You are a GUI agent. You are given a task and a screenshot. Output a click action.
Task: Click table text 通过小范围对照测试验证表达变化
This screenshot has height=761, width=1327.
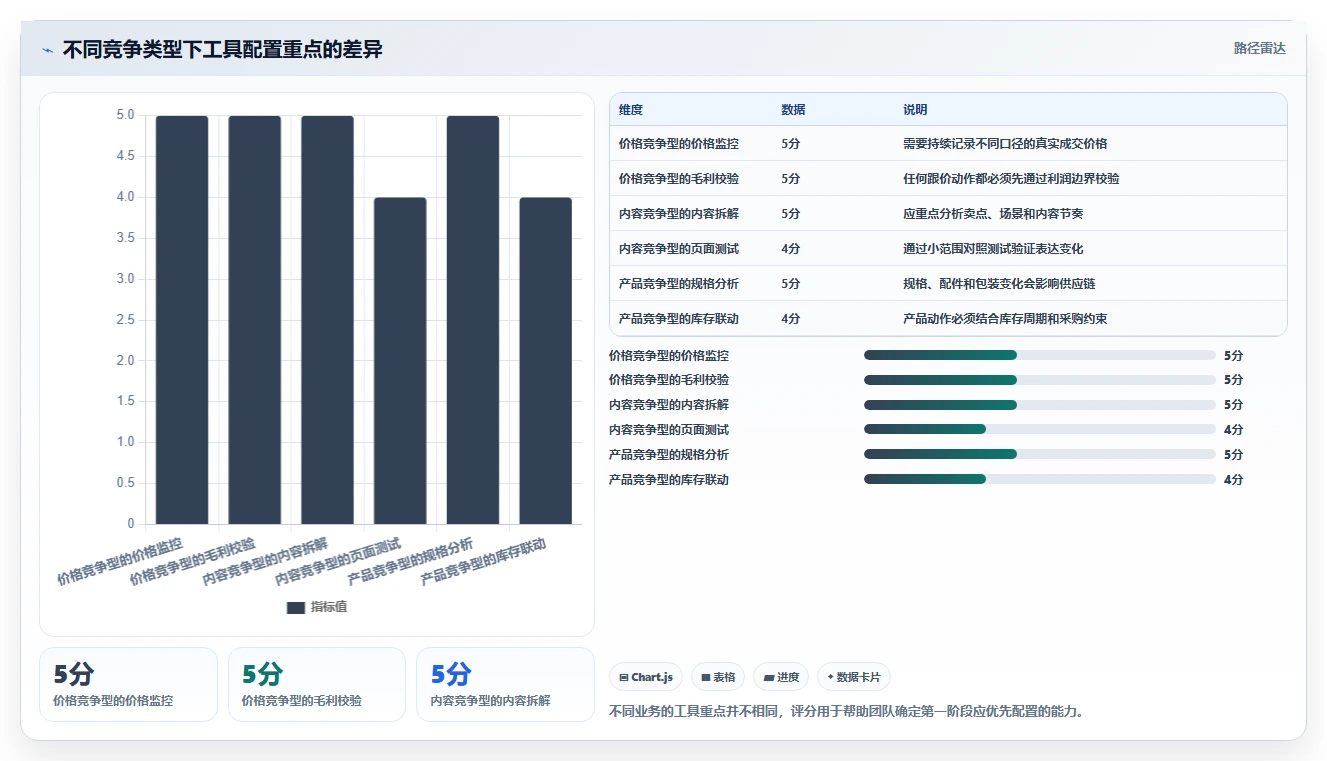(993, 249)
